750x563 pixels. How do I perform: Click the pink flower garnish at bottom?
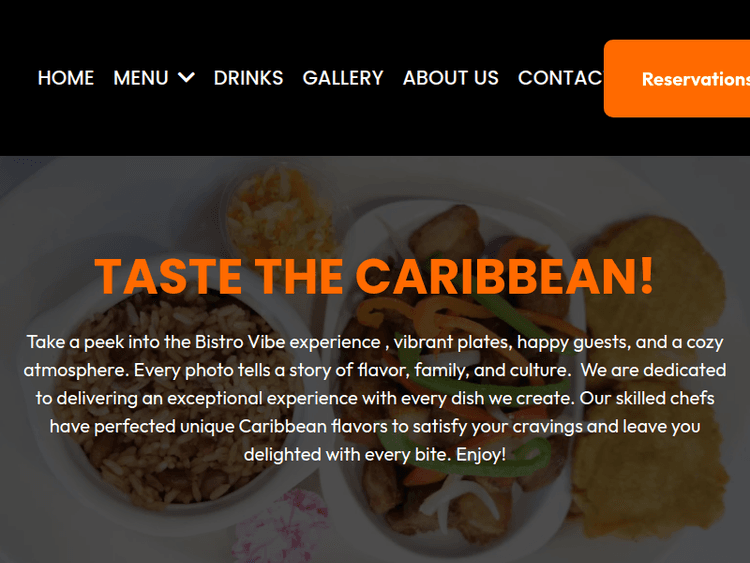click(282, 526)
